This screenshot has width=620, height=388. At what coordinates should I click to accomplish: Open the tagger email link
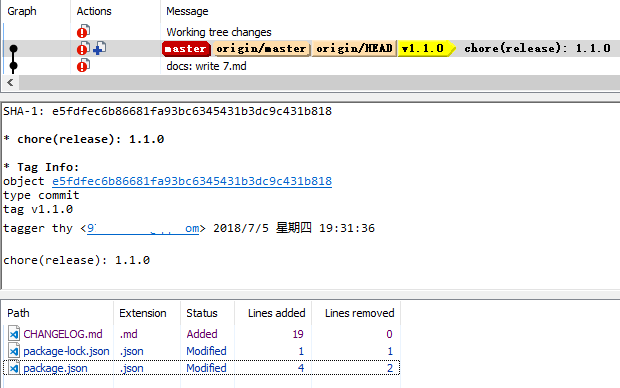pos(143,228)
